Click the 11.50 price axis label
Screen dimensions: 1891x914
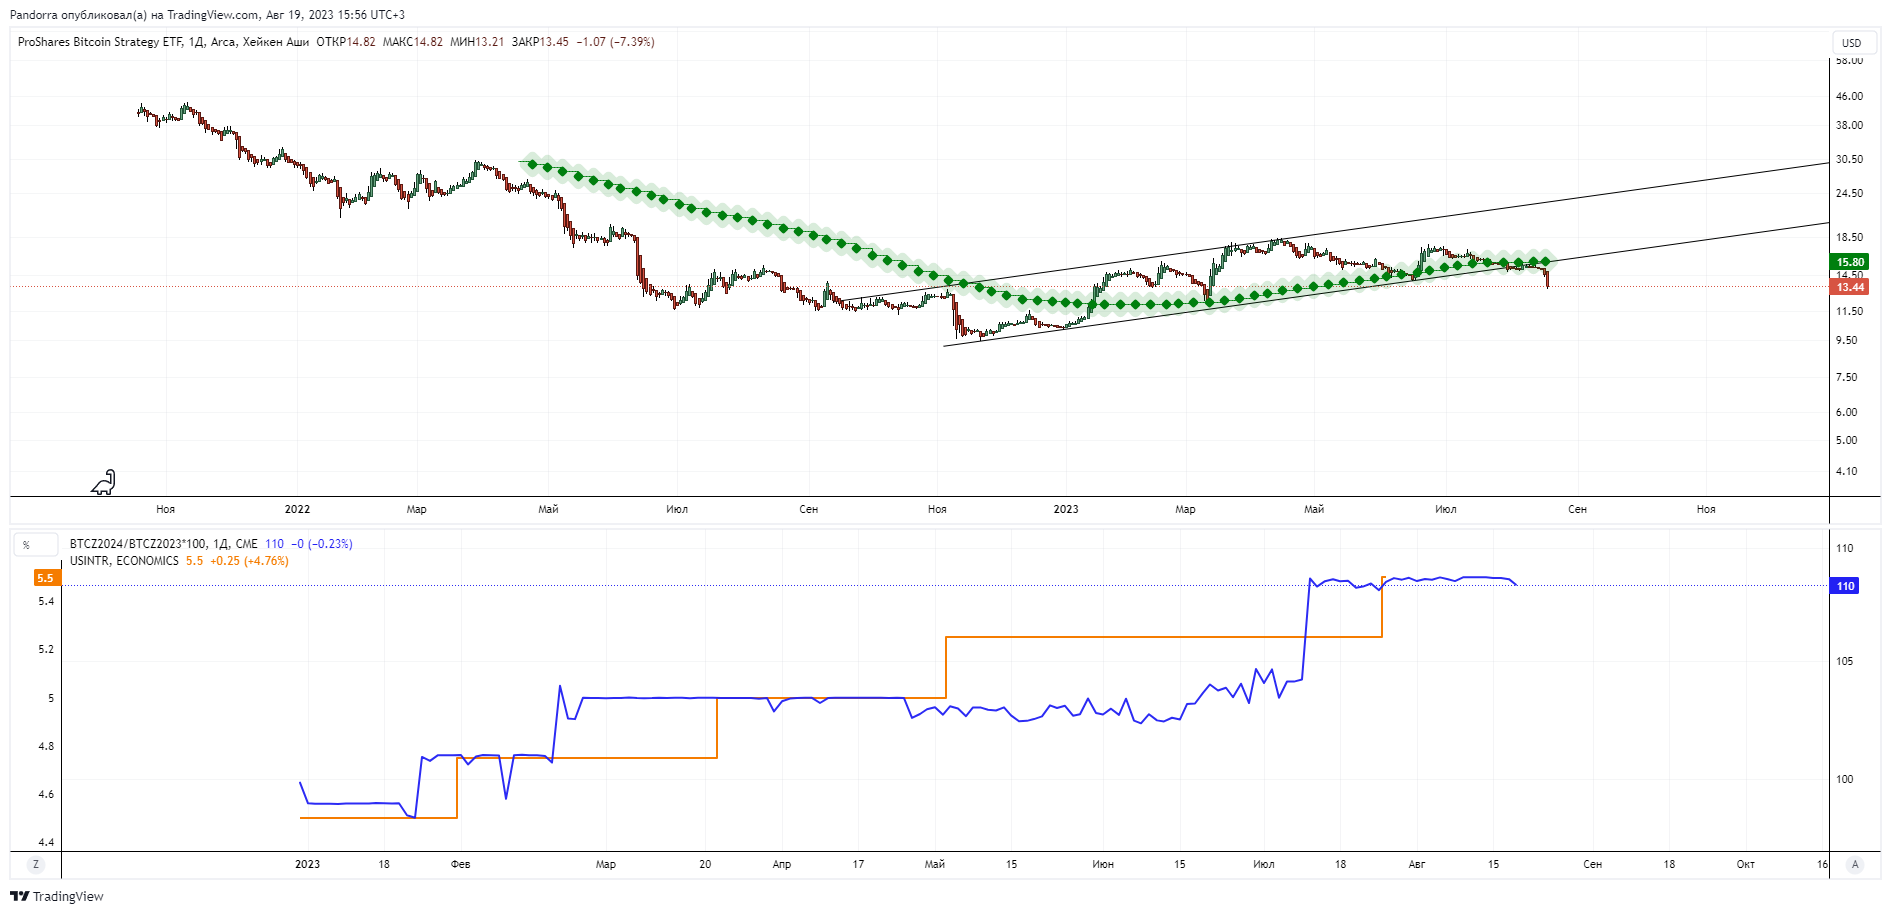pos(1849,312)
